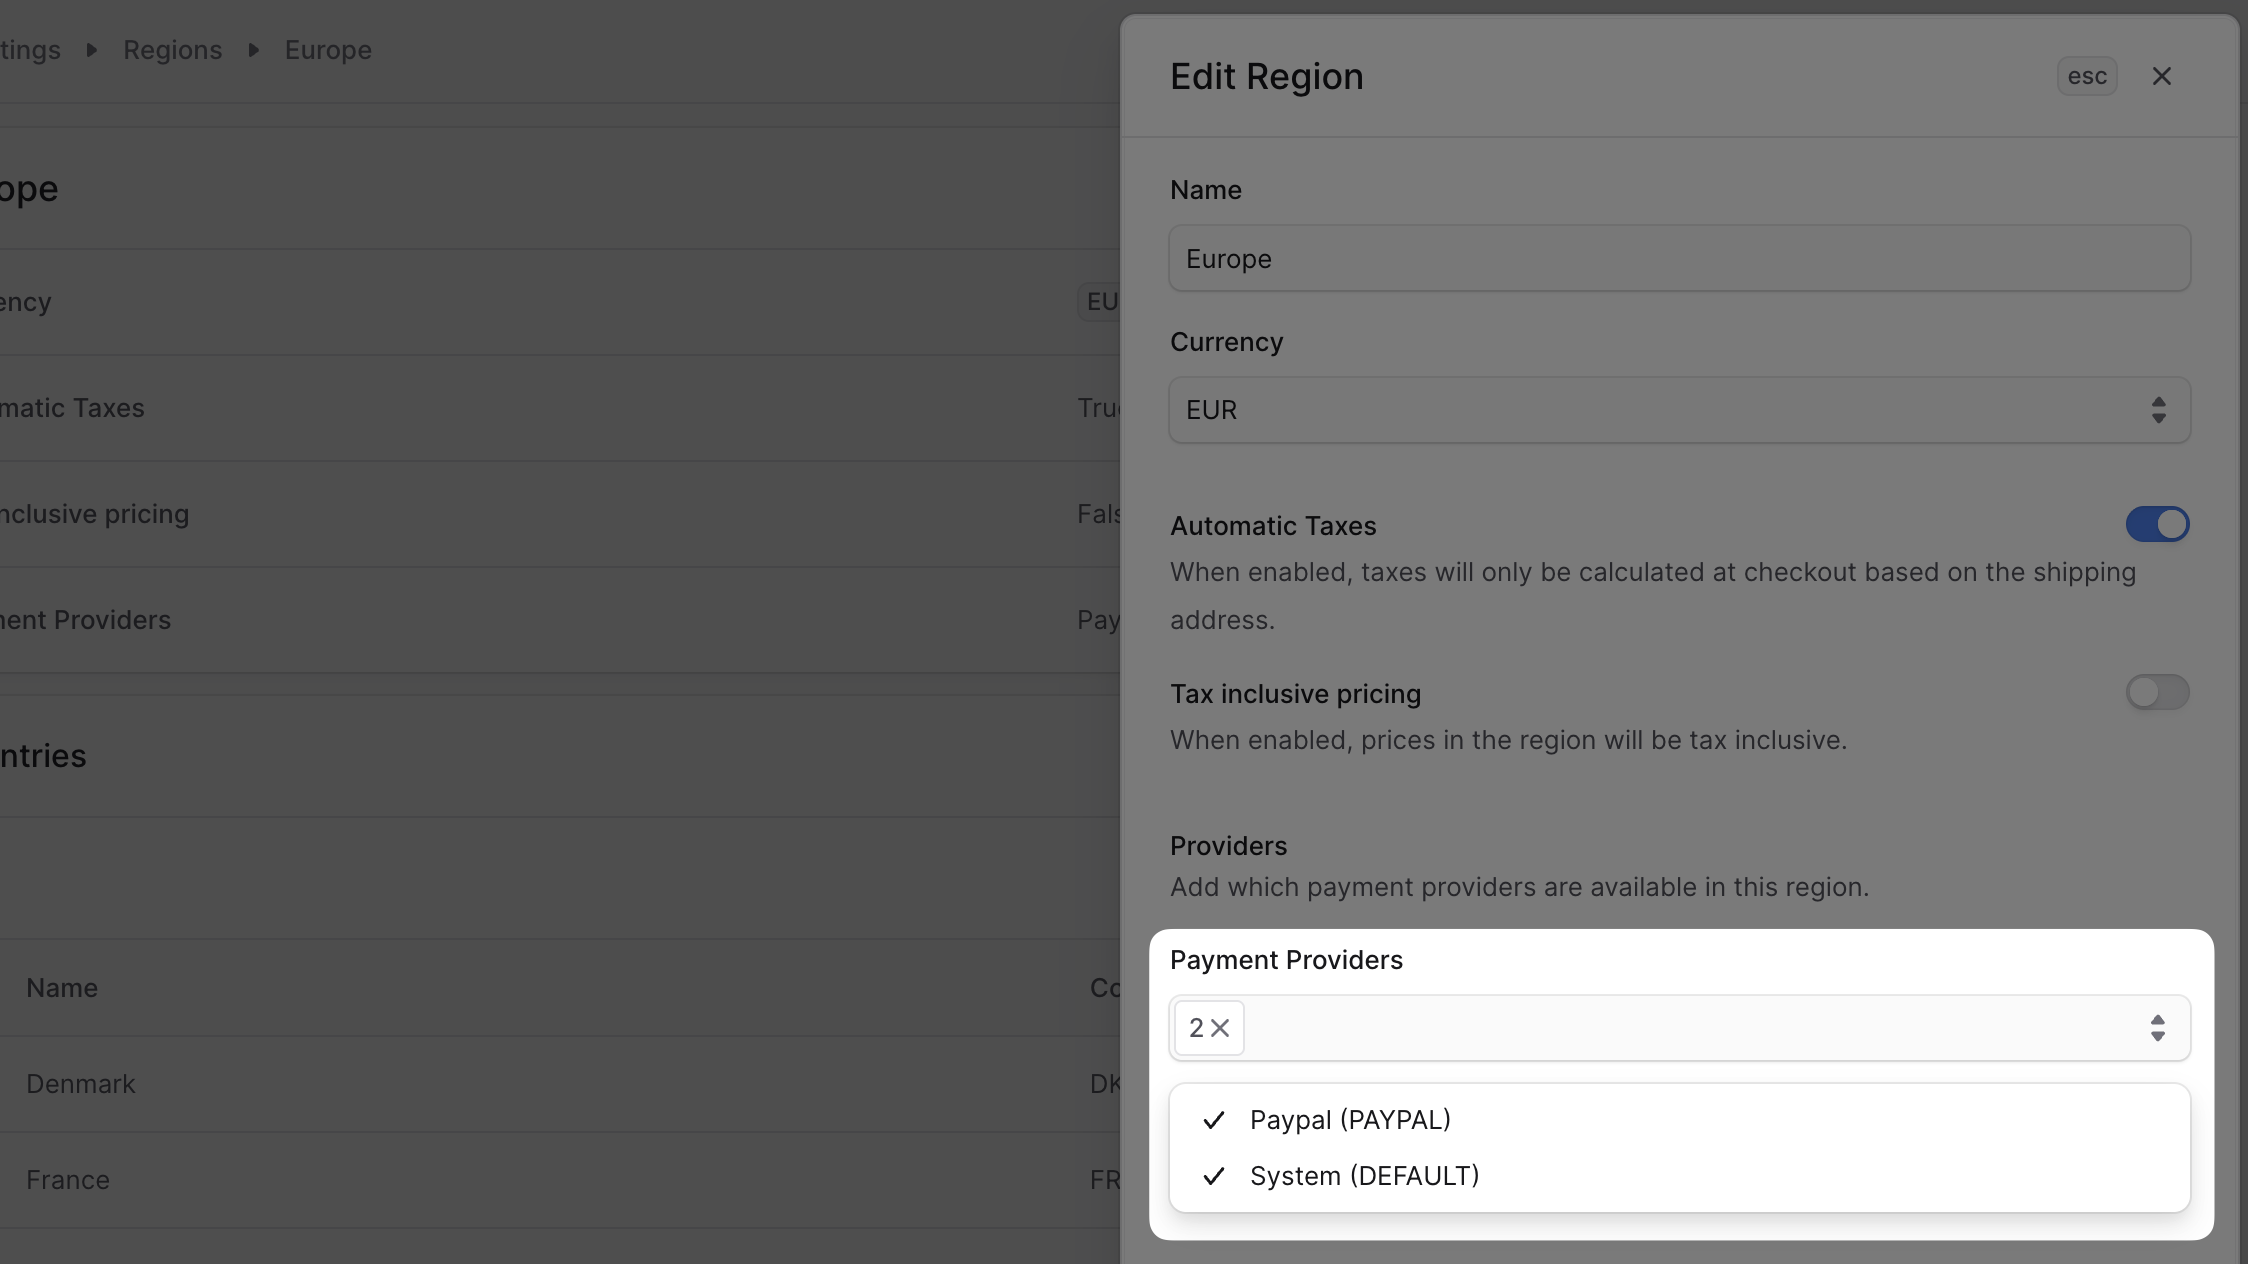
Task: Open the Currency dropdown
Action: [x=1678, y=410]
